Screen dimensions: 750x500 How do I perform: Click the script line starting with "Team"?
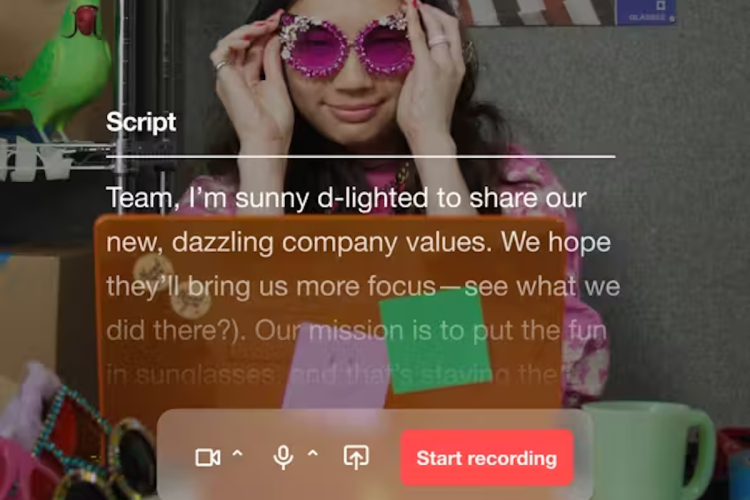click(346, 197)
